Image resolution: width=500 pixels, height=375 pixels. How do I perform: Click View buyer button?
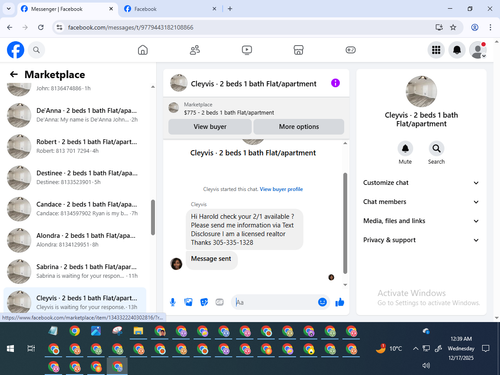pyautogui.click(x=210, y=127)
